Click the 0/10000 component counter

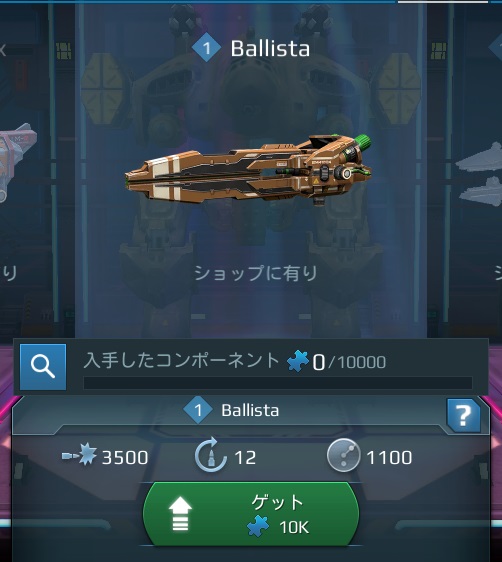[x=349, y=362]
